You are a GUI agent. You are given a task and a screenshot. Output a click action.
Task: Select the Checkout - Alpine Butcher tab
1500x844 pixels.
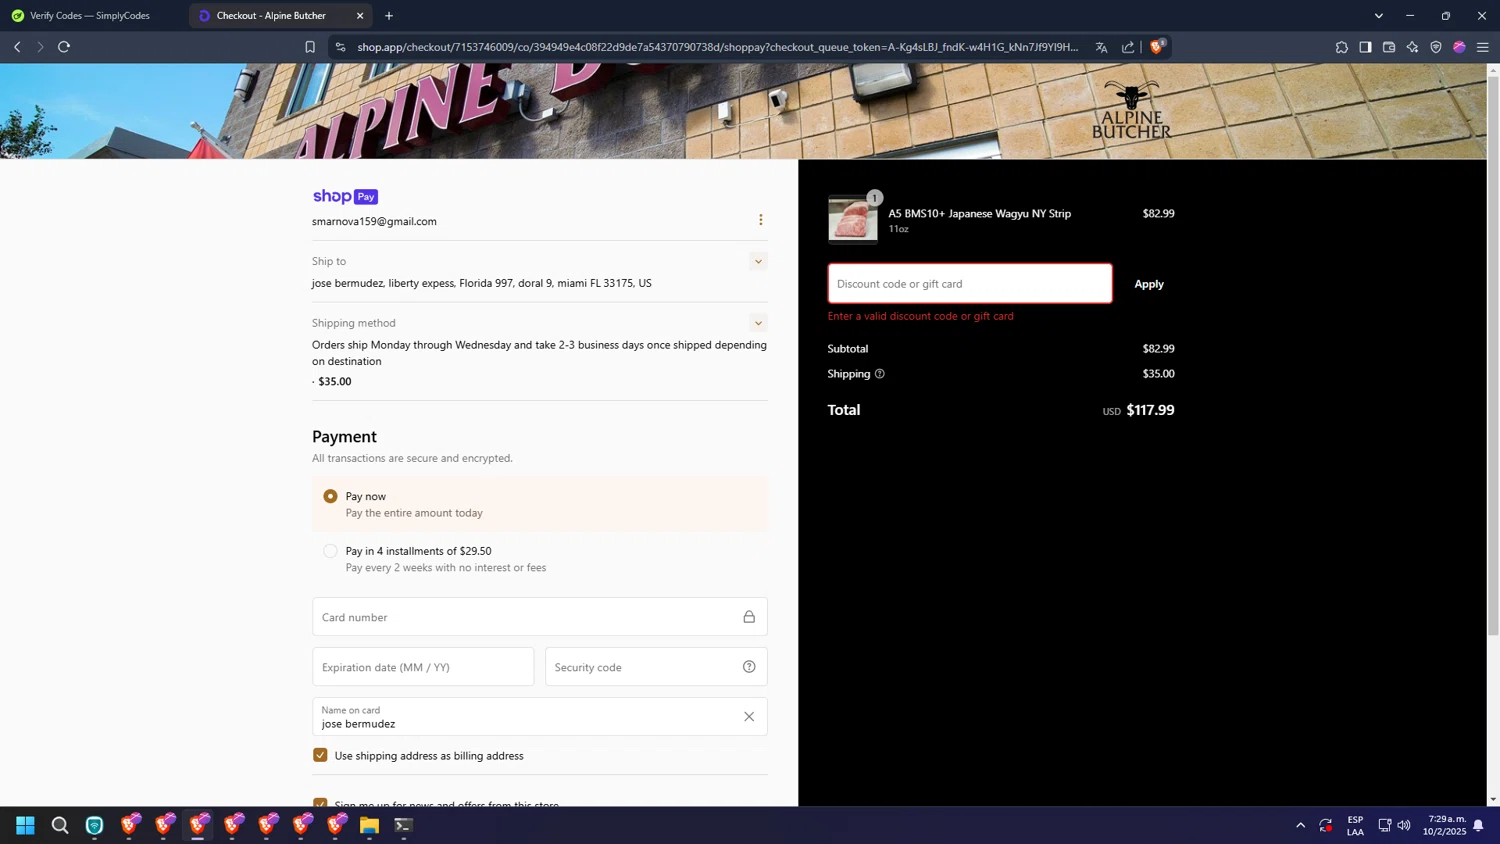coord(280,16)
